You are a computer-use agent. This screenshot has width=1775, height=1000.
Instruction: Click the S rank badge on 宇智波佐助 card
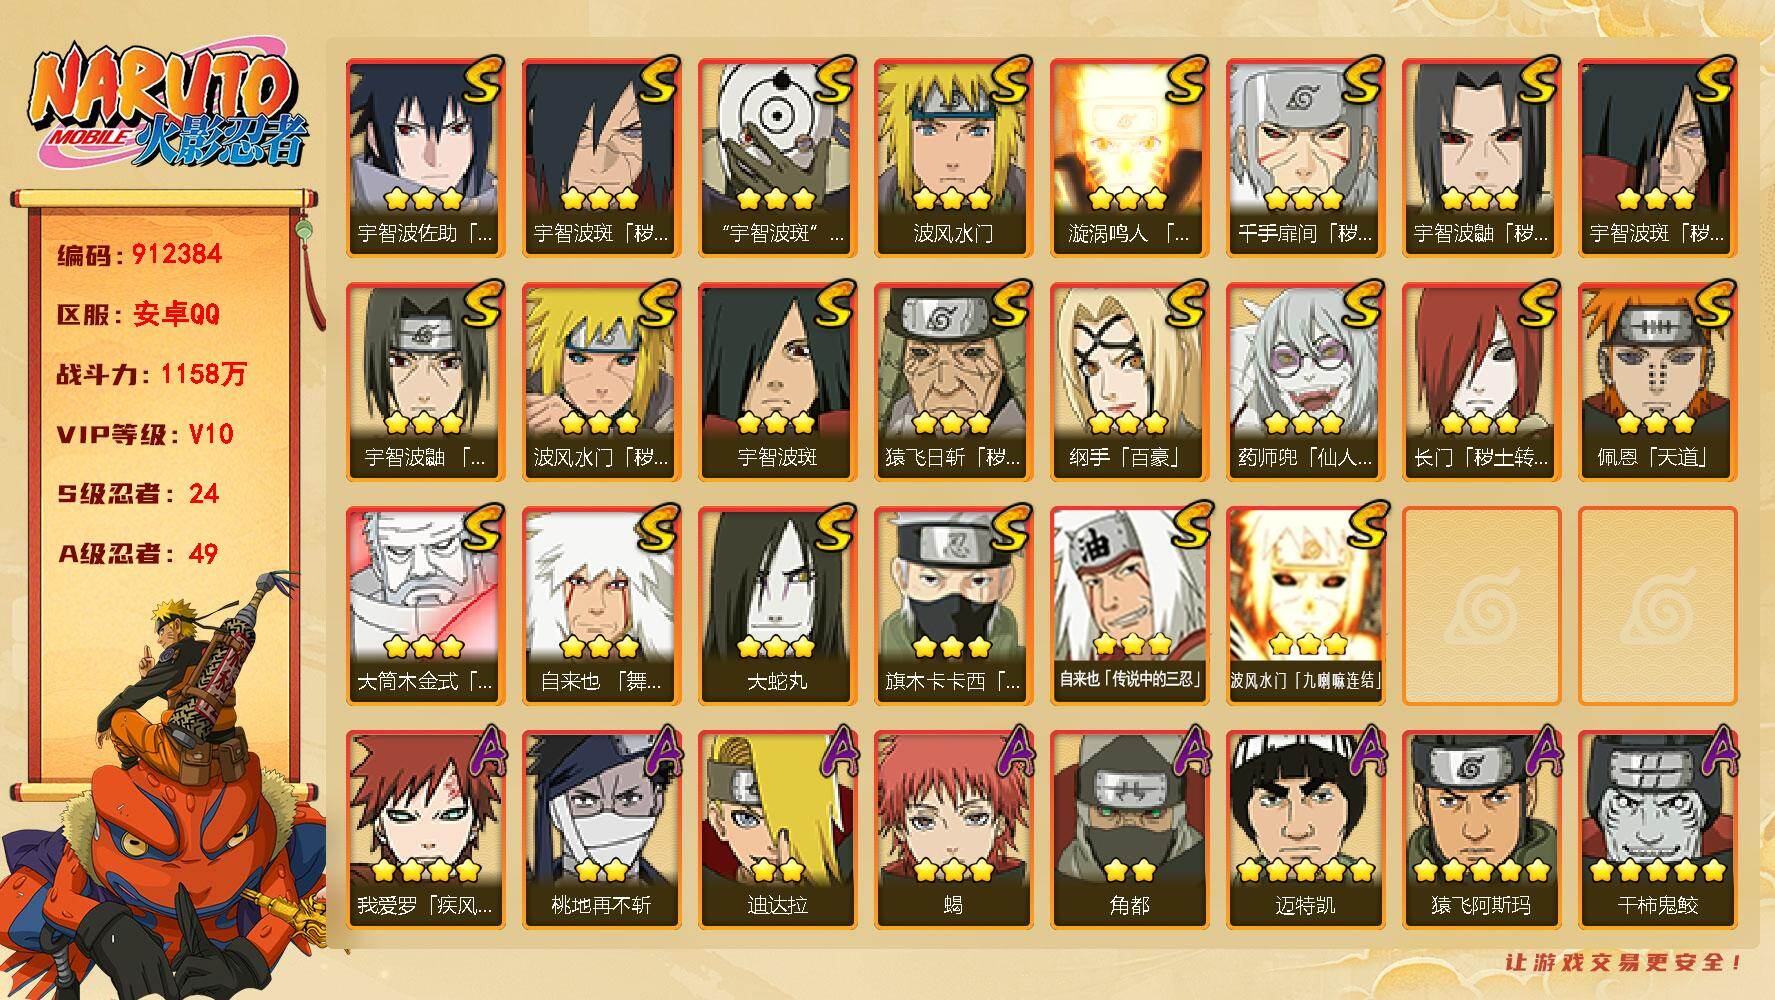[481, 80]
